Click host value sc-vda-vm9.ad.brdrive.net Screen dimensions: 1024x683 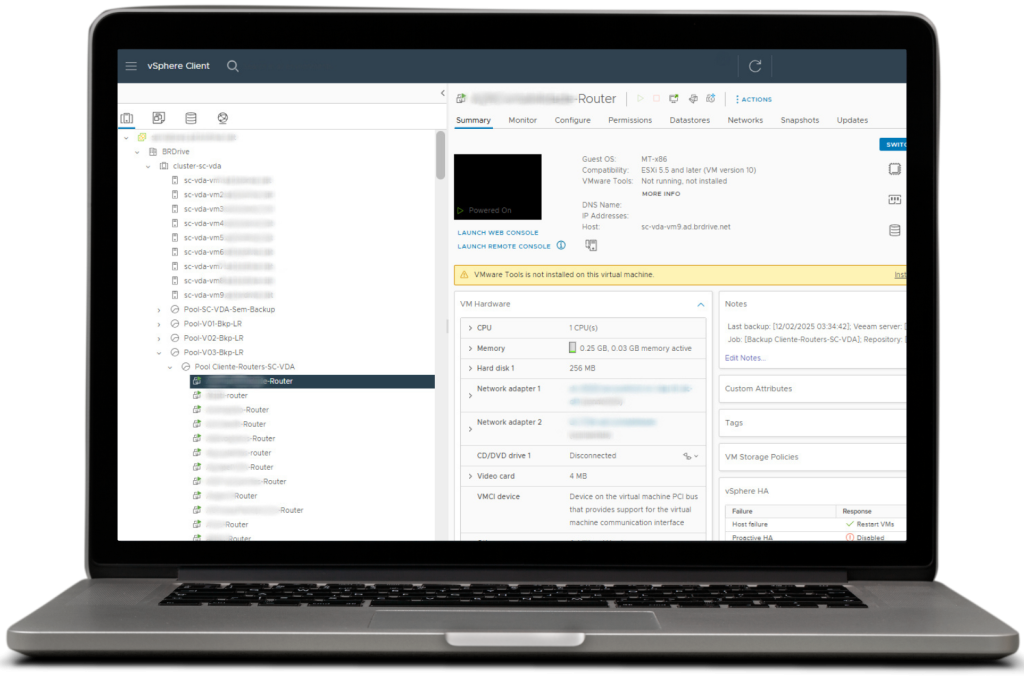pos(686,227)
